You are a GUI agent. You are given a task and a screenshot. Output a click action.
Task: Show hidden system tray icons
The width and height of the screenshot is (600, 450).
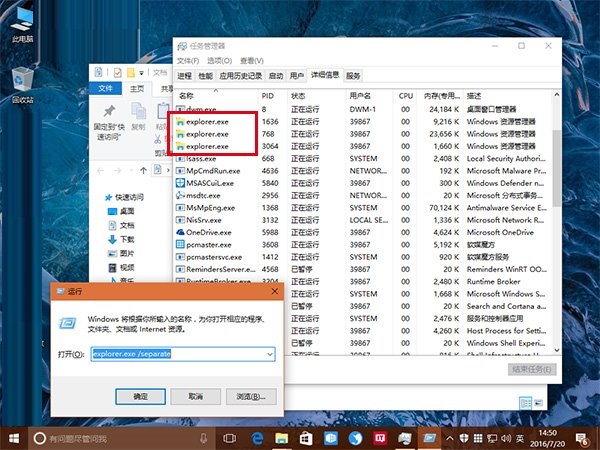pyautogui.click(x=450, y=438)
